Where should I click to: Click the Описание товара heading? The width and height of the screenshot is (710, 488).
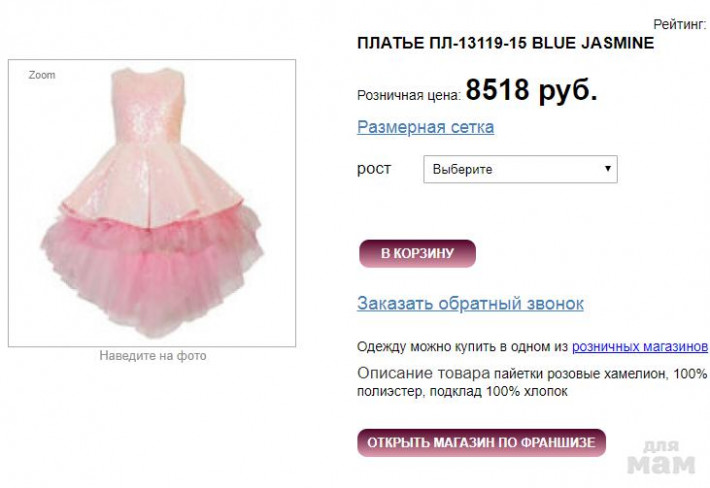423,373
